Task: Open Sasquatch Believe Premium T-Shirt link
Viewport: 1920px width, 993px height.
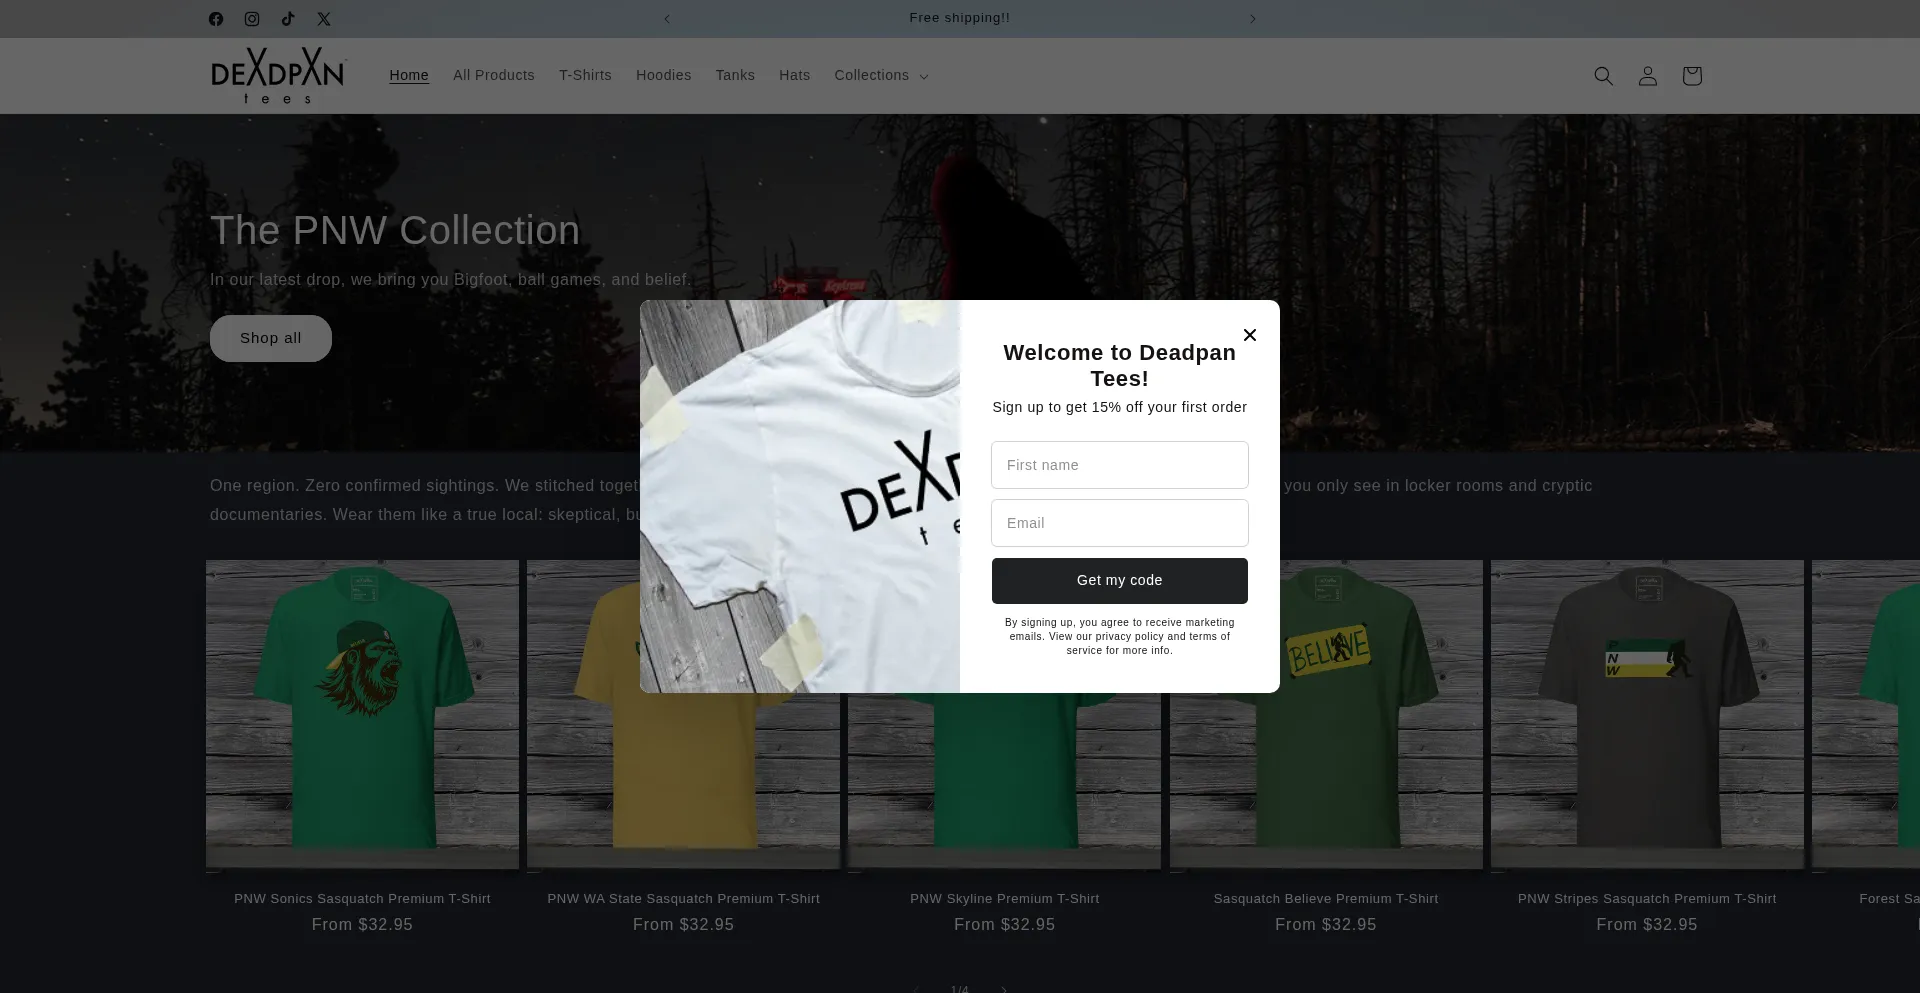Action: pos(1326,899)
